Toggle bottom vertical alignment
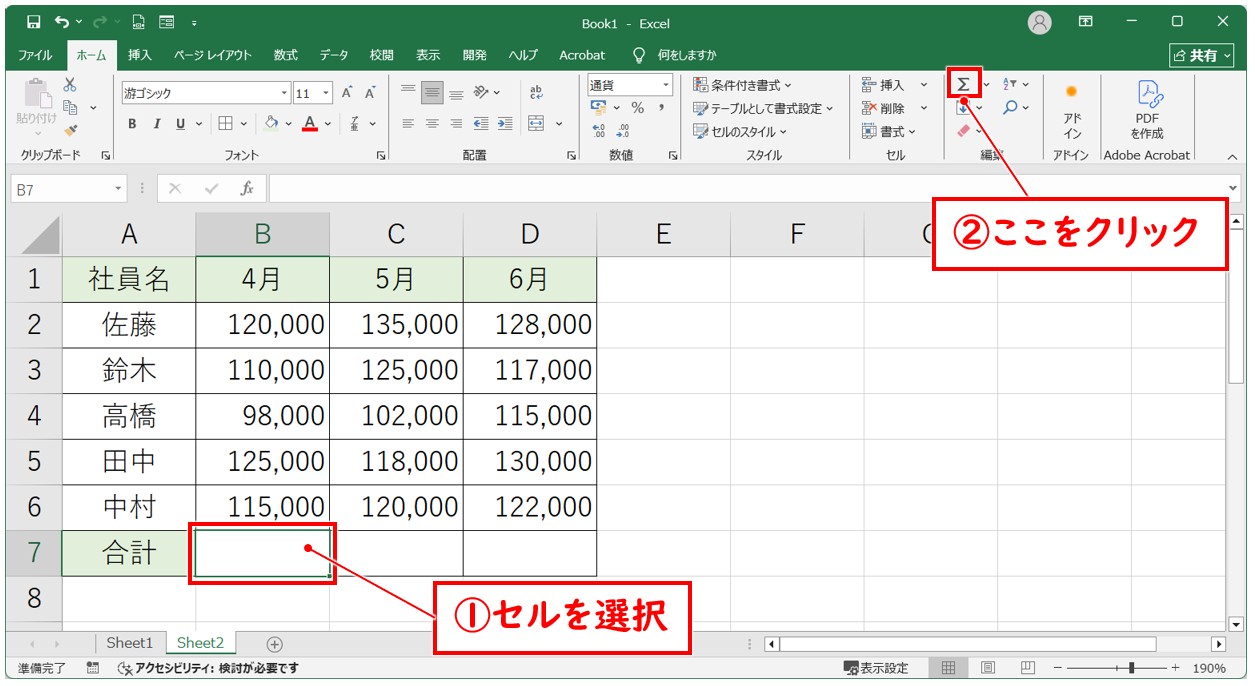Screen dimensions: 1255x686 pyautogui.click(x=456, y=93)
